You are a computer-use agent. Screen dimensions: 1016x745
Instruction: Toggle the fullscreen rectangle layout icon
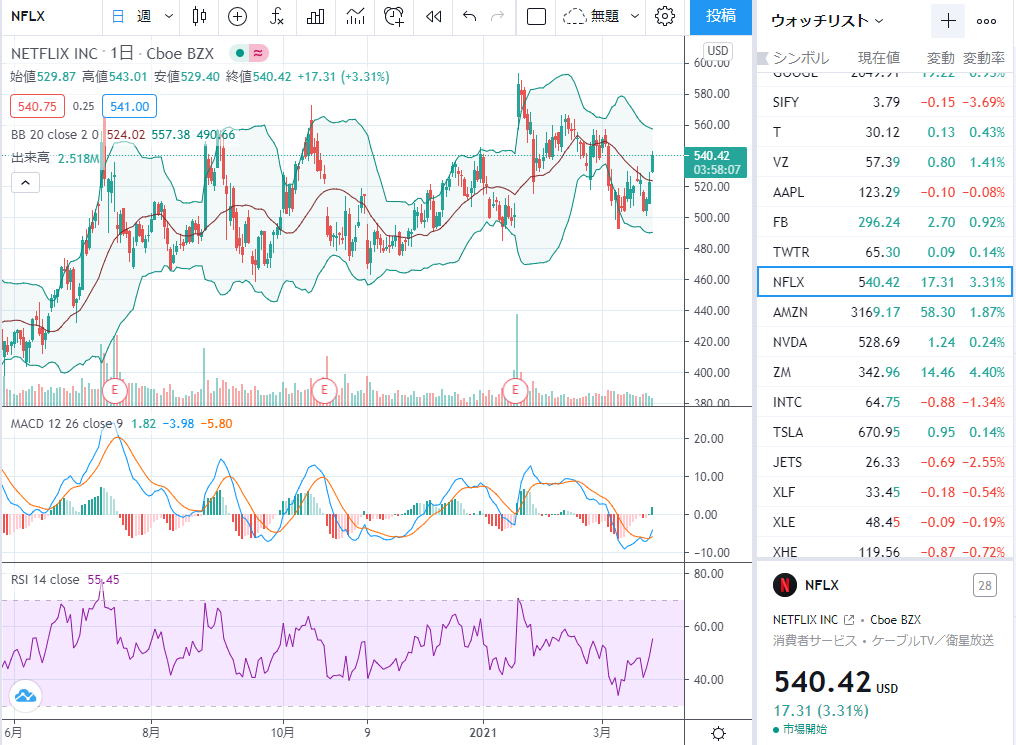pyautogui.click(x=537, y=16)
